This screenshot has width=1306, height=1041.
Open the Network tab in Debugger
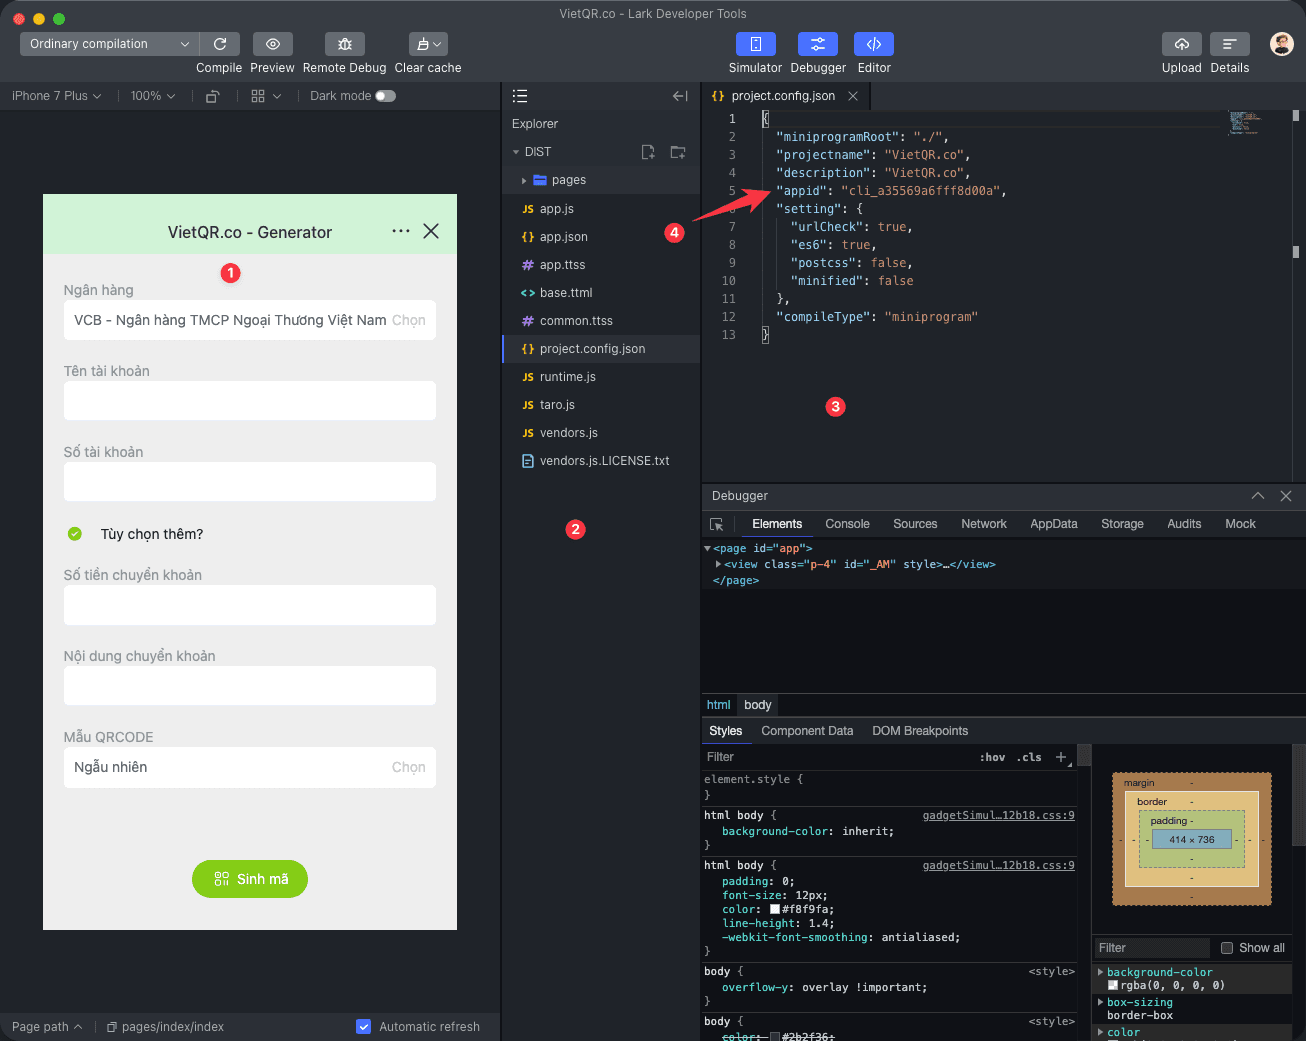(983, 524)
